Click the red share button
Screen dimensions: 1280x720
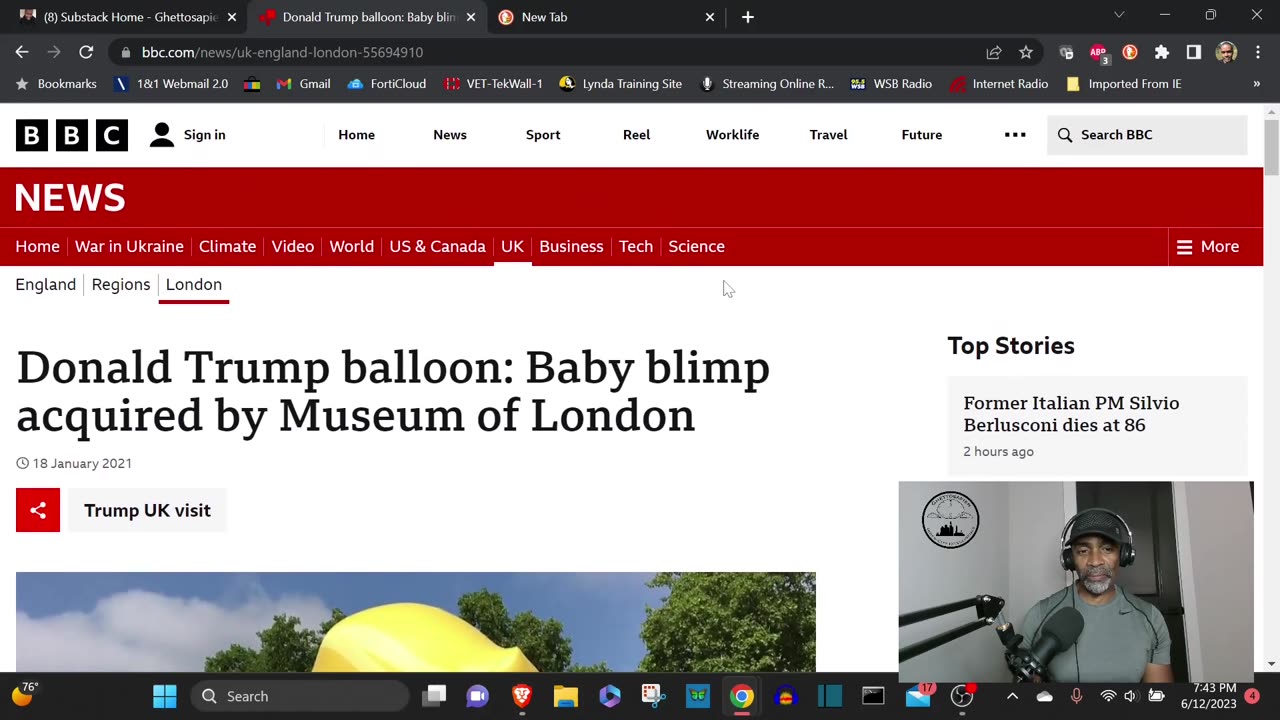click(x=38, y=510)
